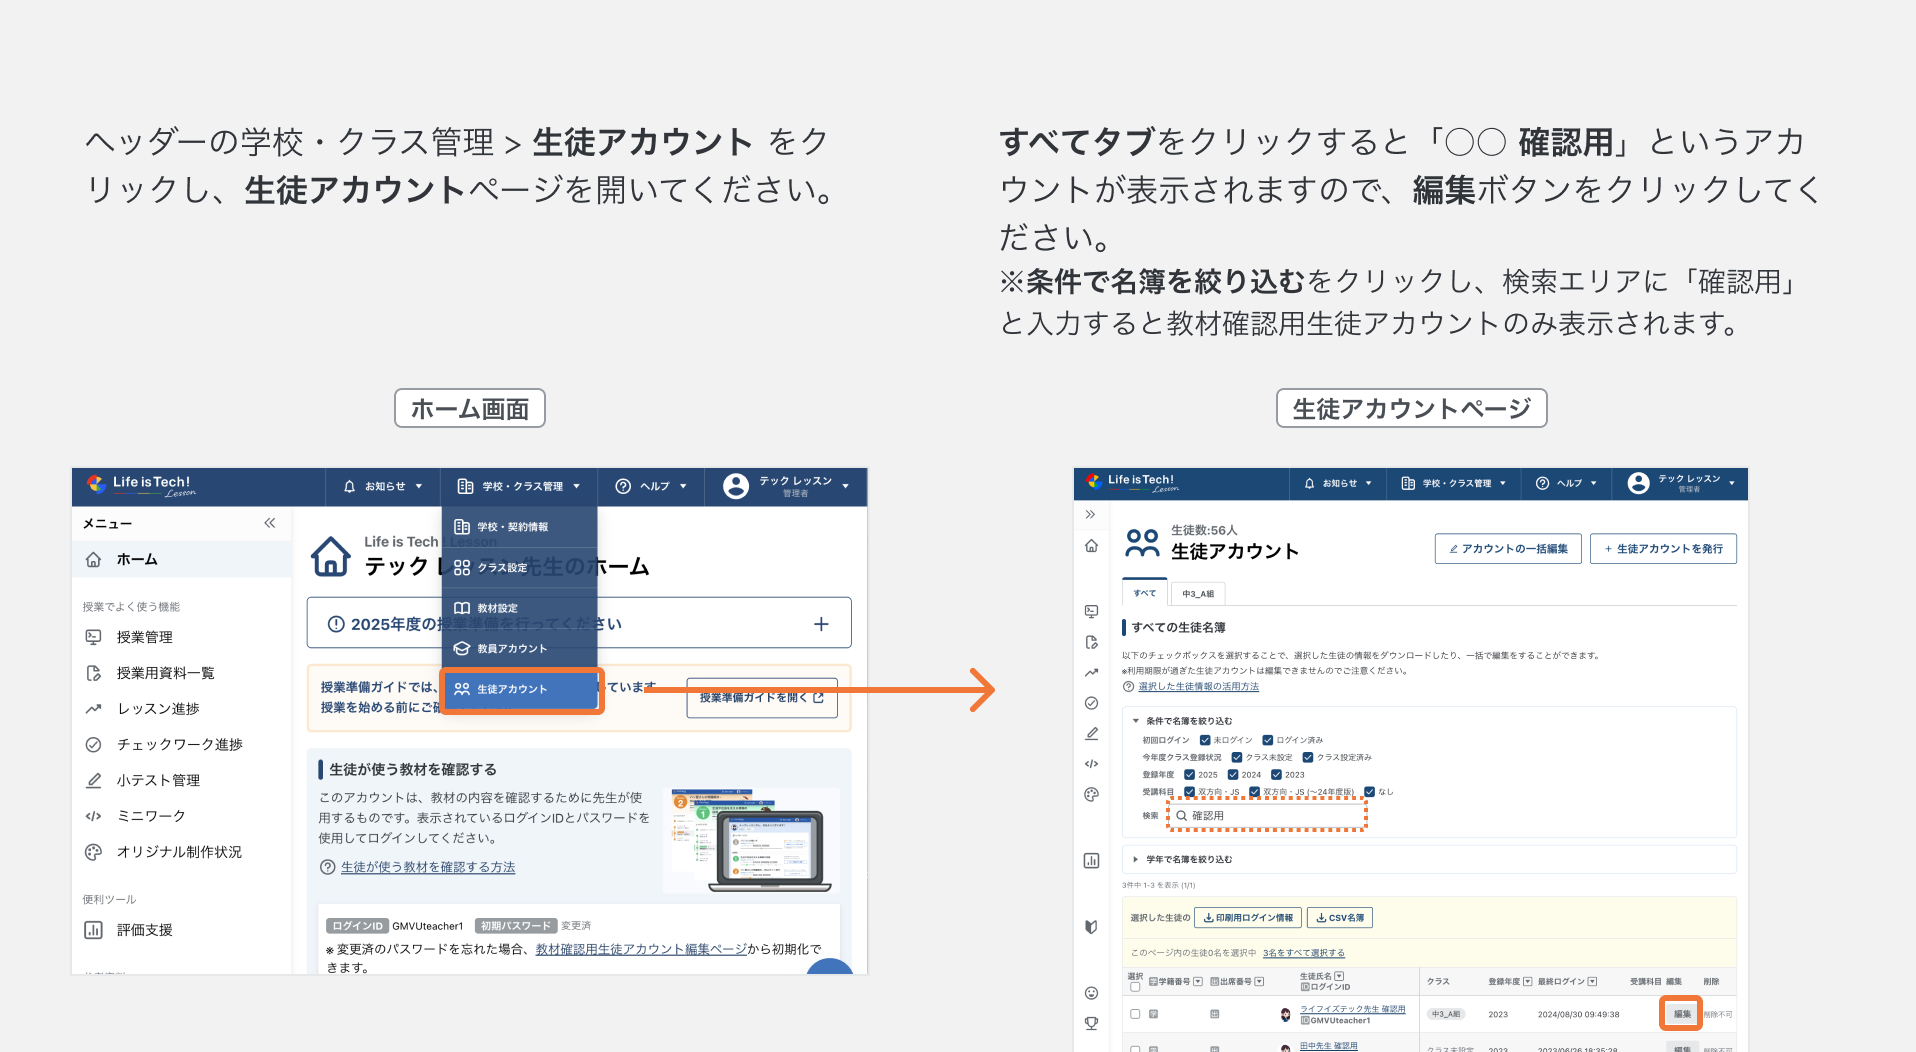Click the home icon in the collapsed sidebar
Image resolution: width=1916 pixels, height=1052 pixels.
point(1092,546)
